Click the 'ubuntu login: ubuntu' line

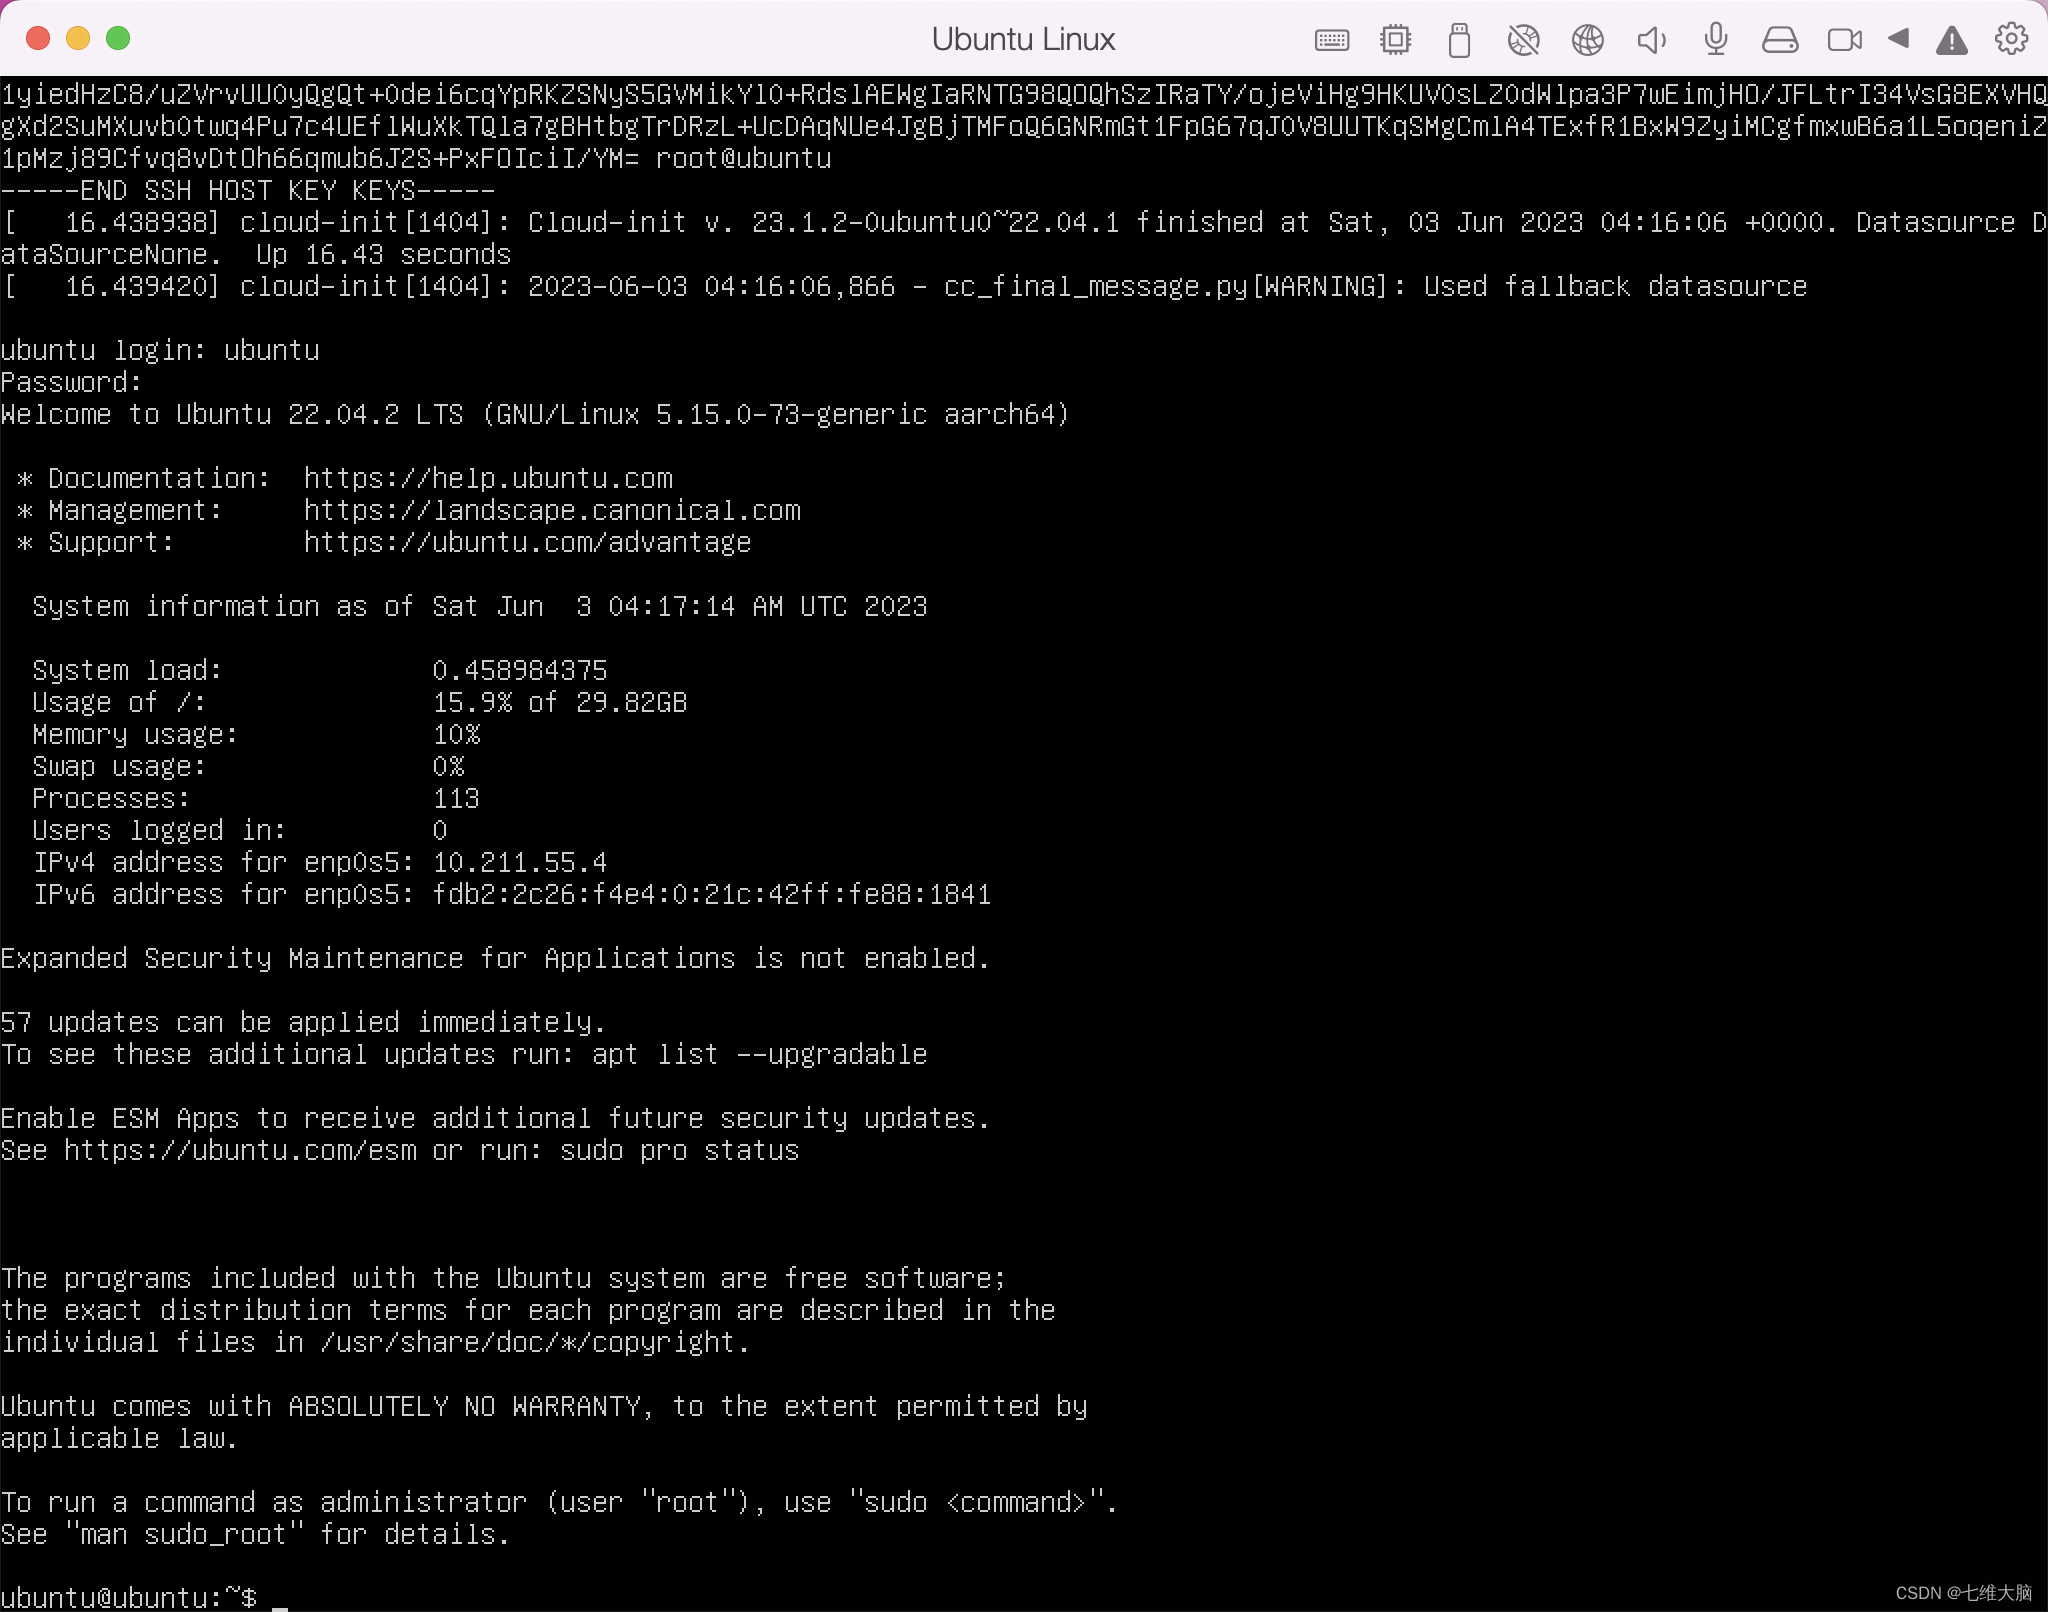160,350
